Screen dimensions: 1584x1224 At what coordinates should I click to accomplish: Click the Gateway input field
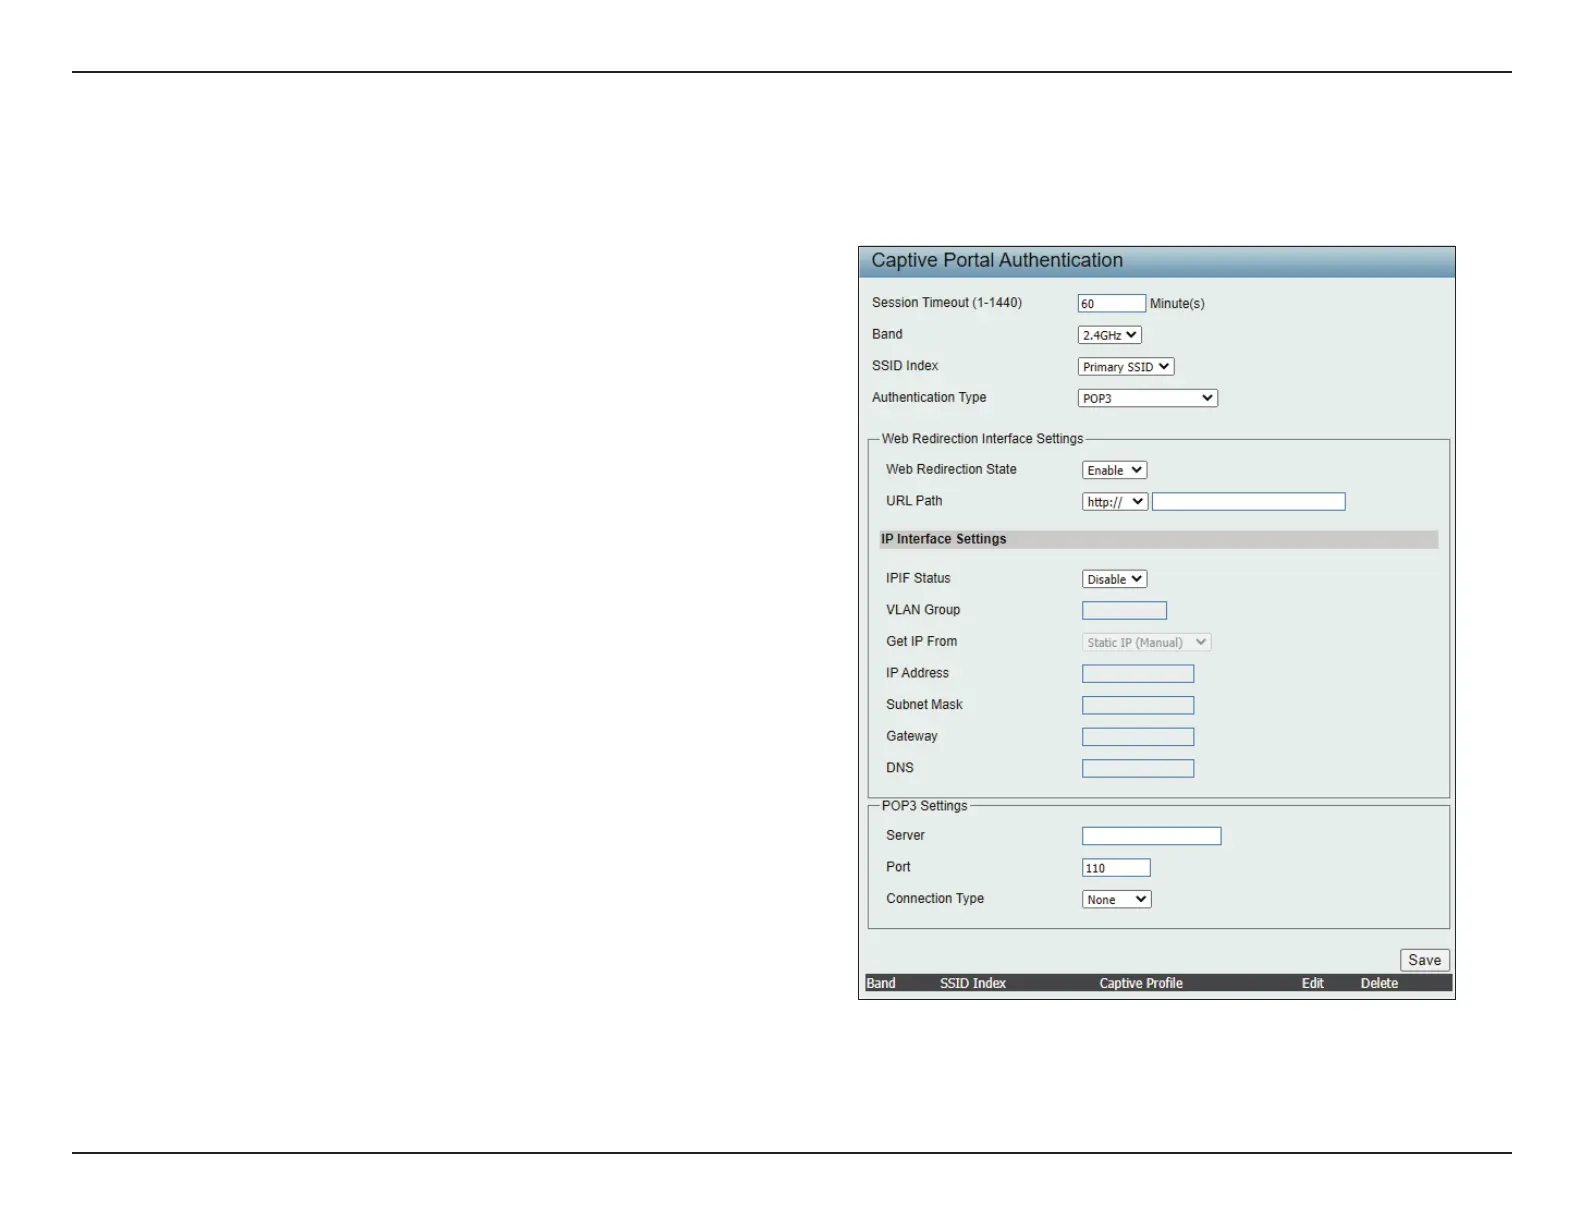point(1137,737)
